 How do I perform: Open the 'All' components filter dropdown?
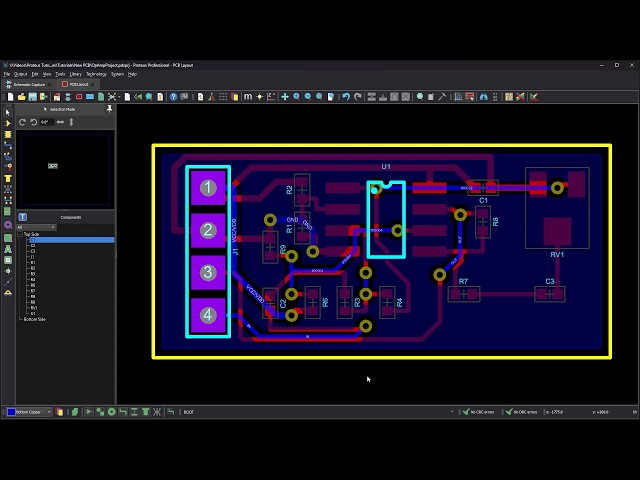[x=36, y=227]
